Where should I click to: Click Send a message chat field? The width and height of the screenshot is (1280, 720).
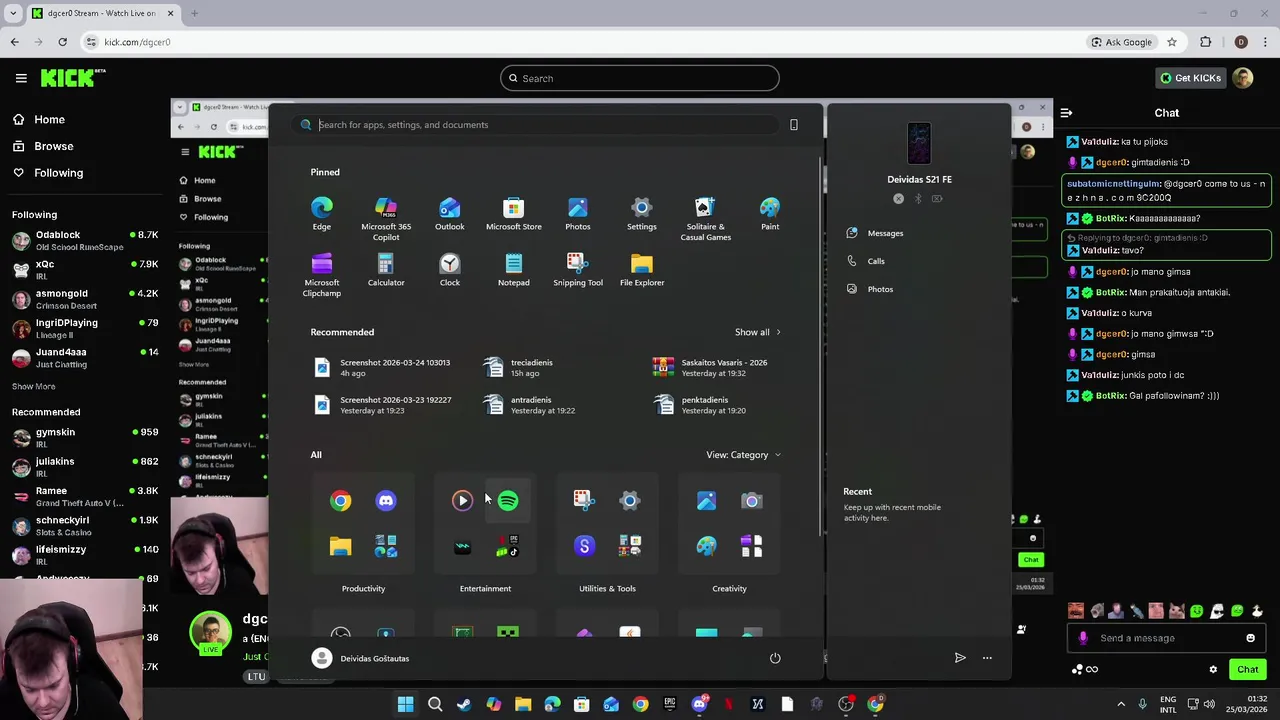1165,638
